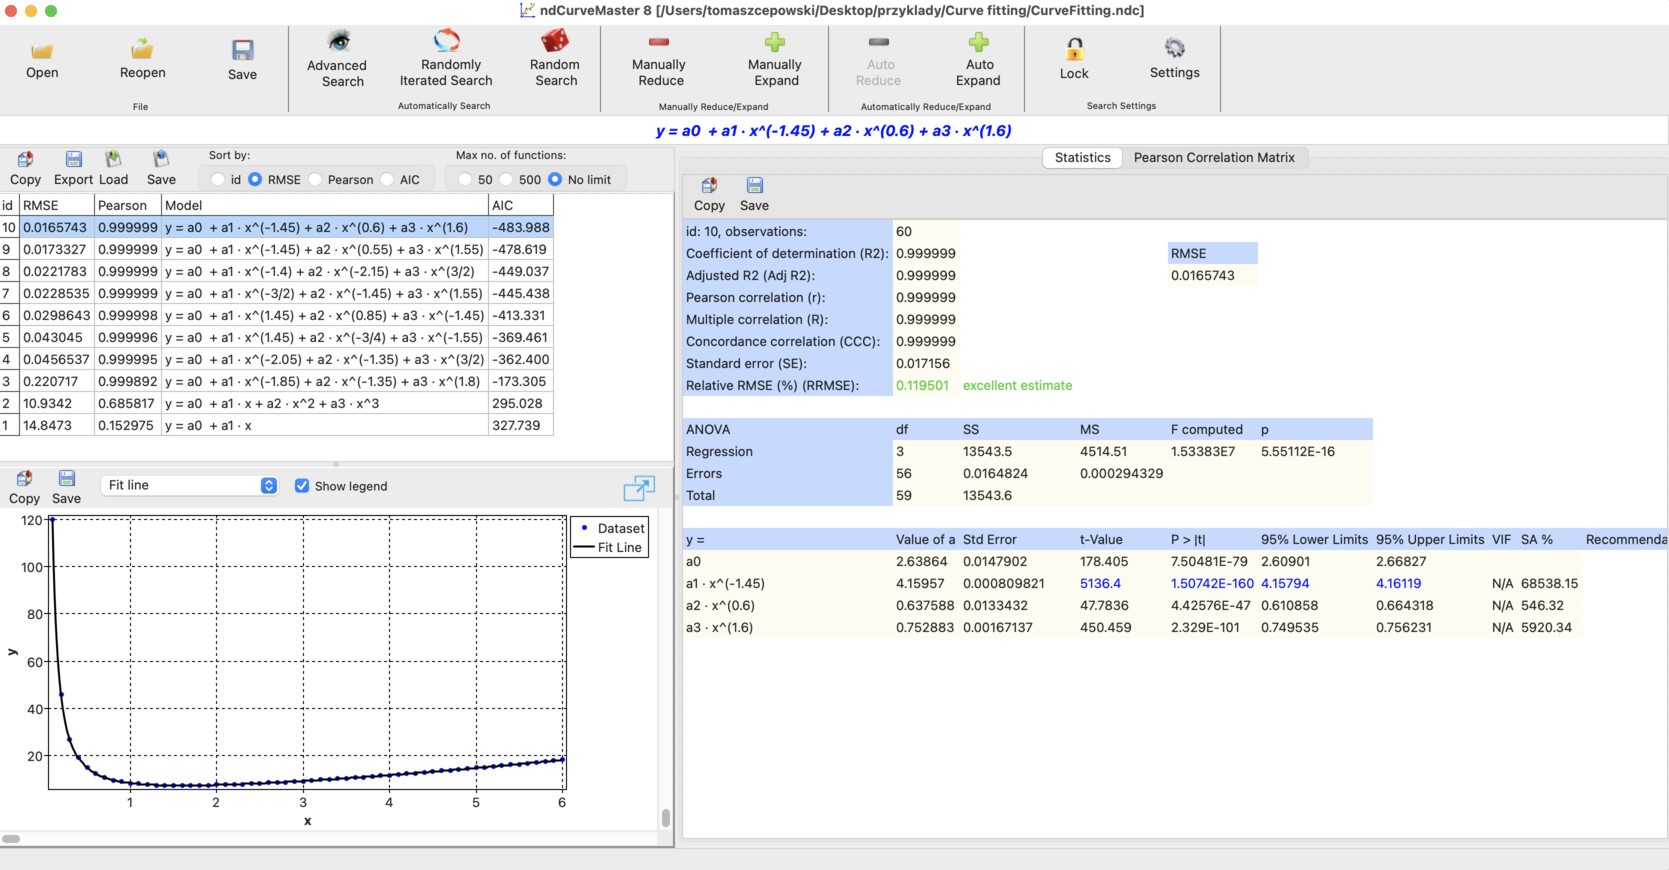
Task: Click the a3 · x^(1.6) t-Value 450.459
Action: [1105, 628]
